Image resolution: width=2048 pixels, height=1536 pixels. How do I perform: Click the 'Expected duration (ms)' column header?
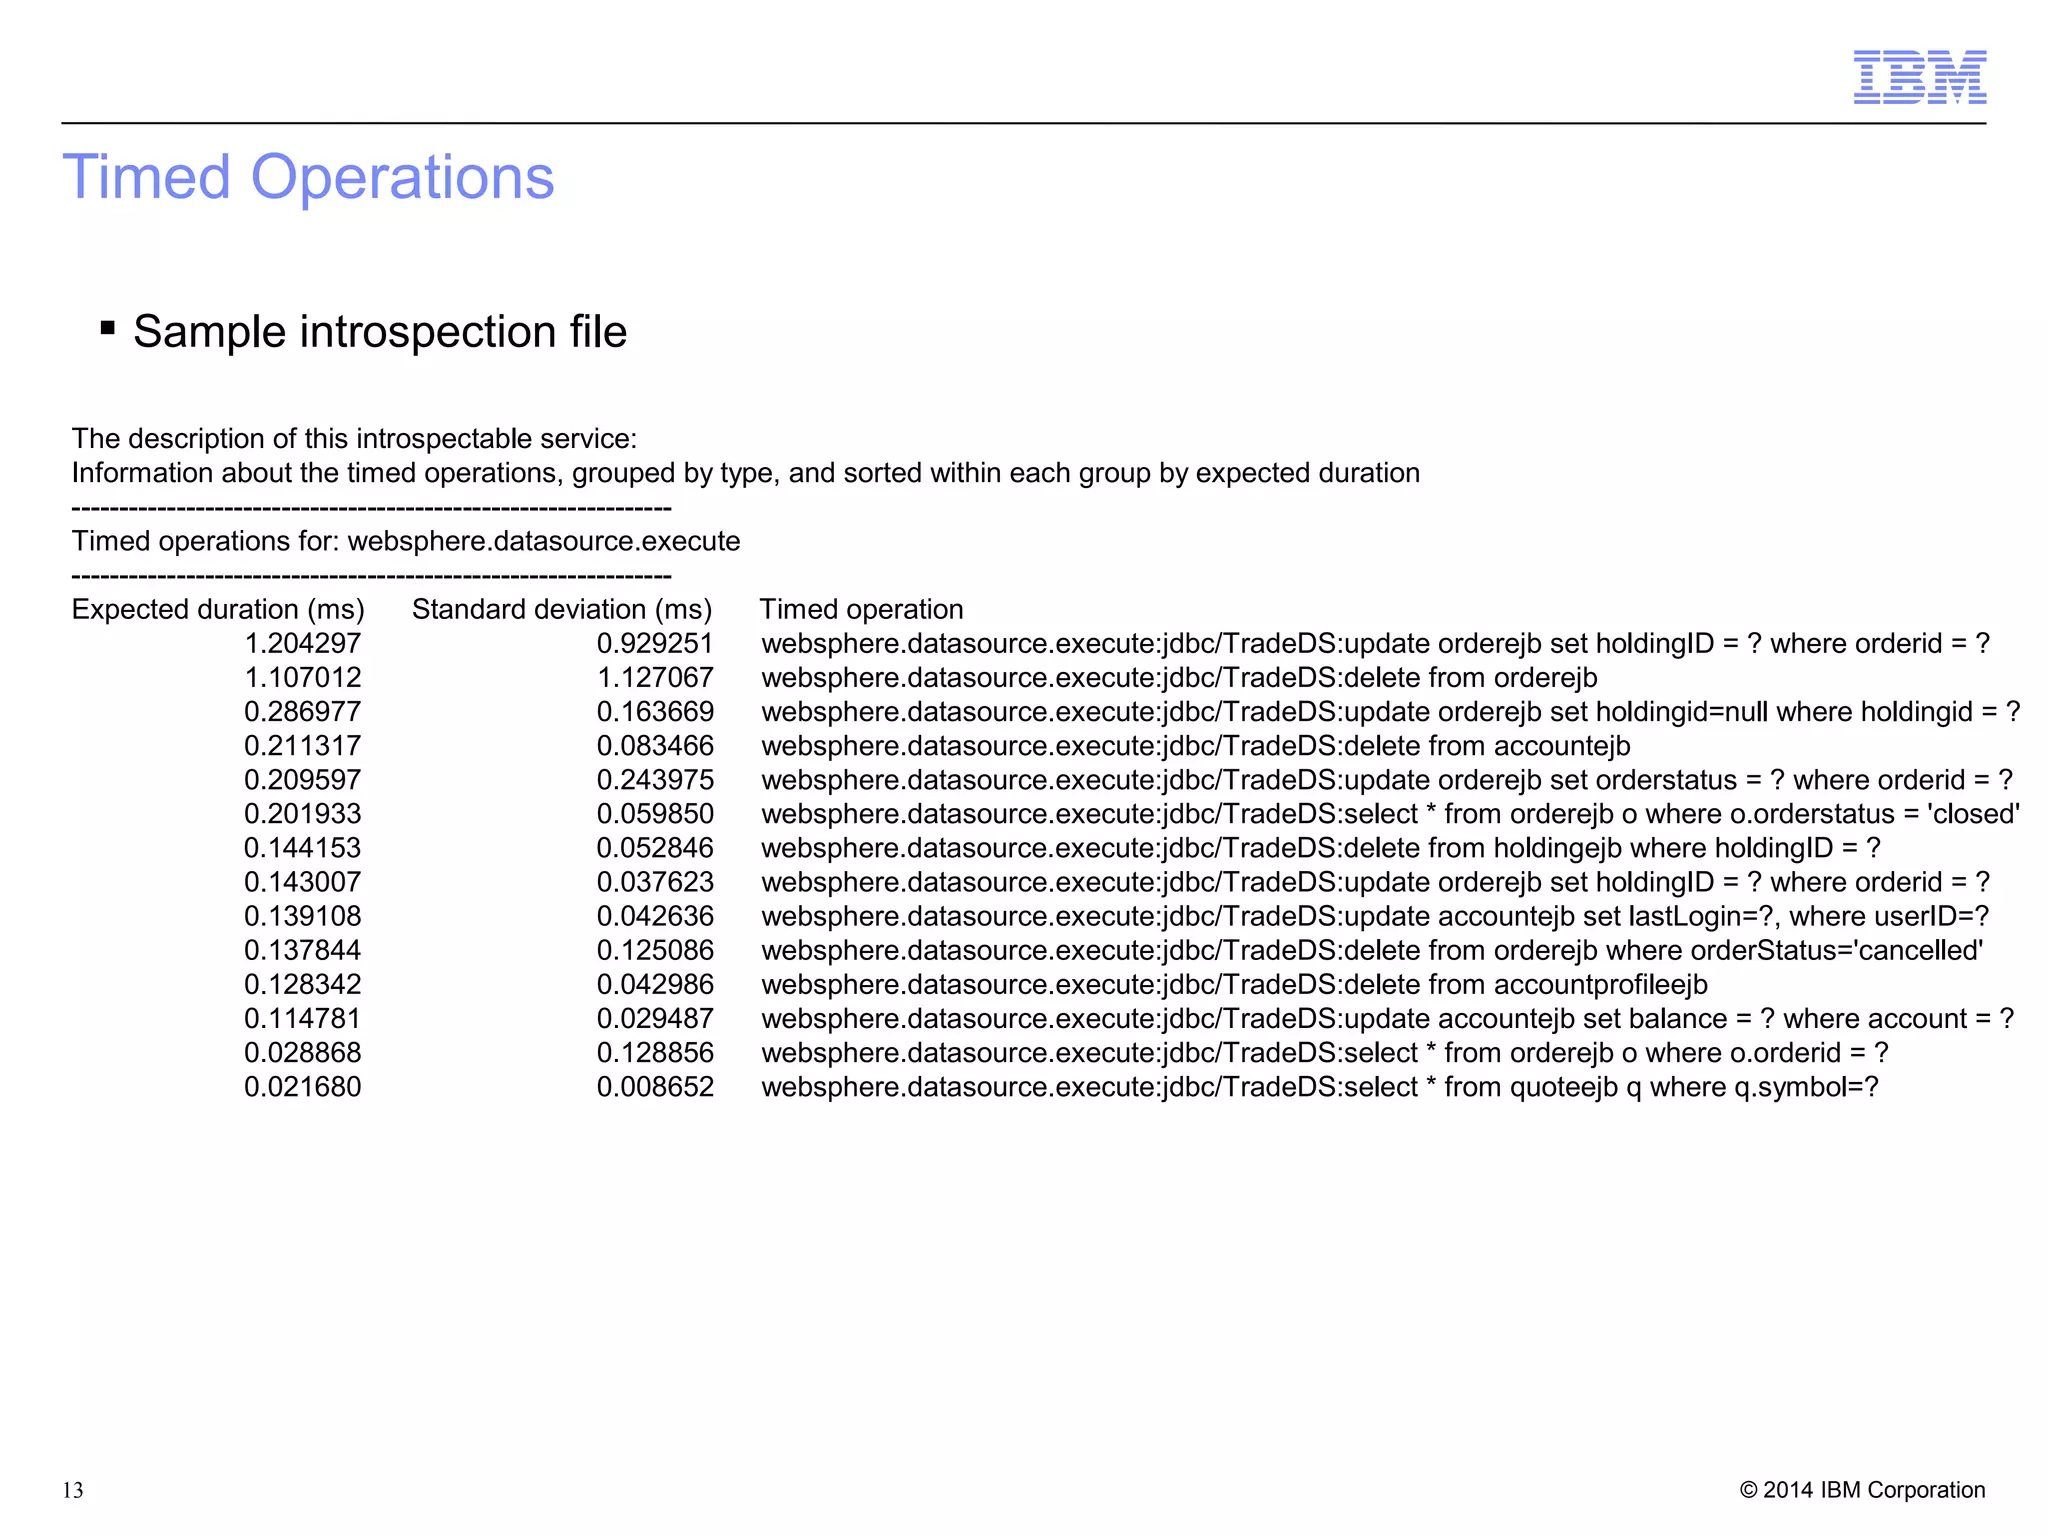click(x=218, y=610)
